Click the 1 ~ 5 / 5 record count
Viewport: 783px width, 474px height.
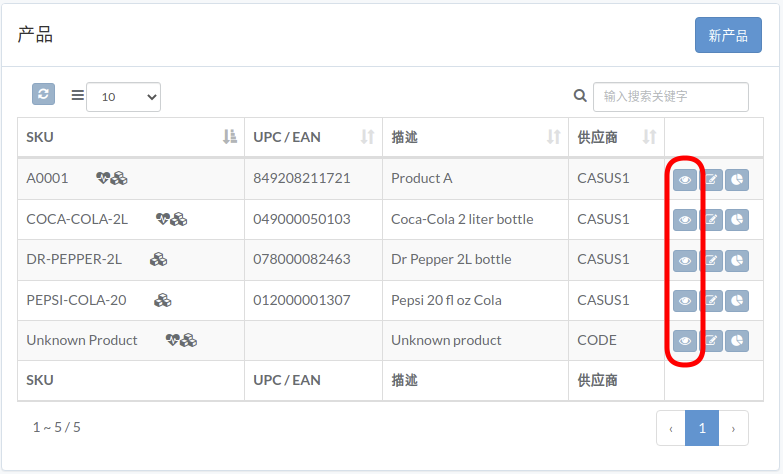[x=56, y=427]
